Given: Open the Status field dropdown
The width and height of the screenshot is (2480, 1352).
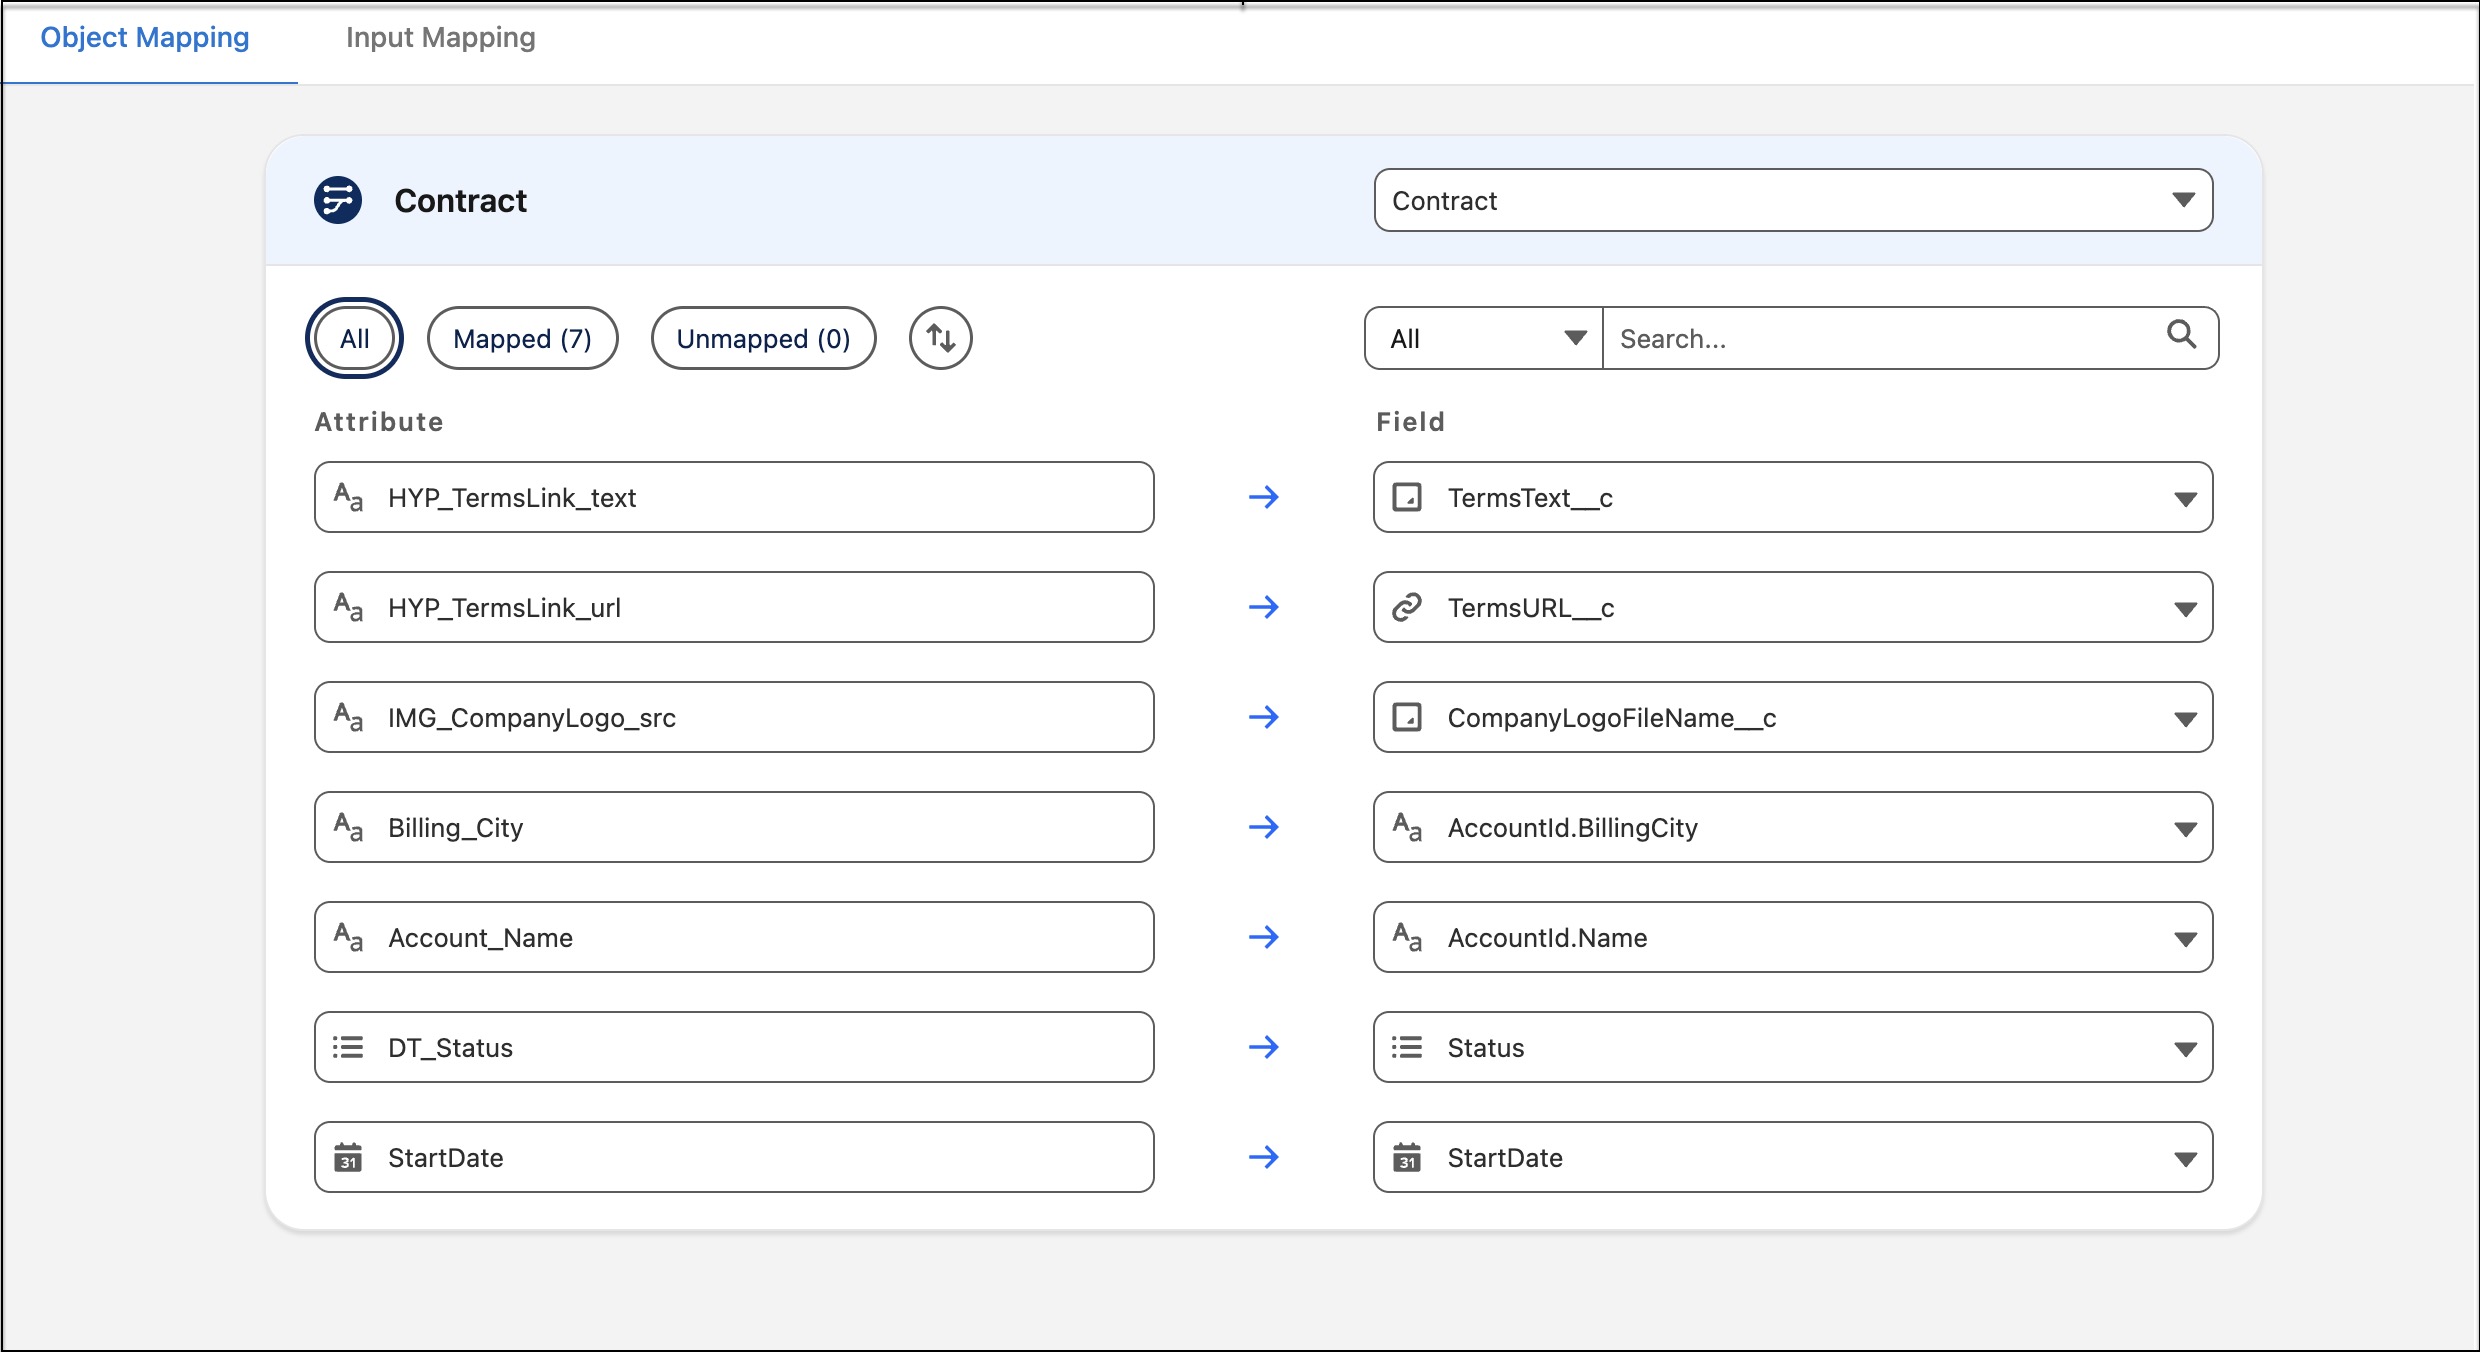Looking at the screenshot, I should [1793, 1047].
